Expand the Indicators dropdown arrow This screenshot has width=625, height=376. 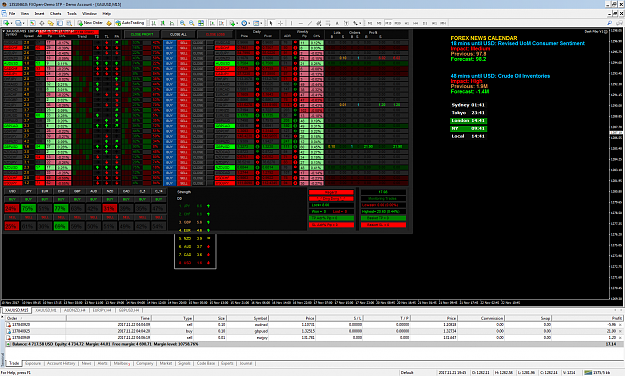[237, 23]
